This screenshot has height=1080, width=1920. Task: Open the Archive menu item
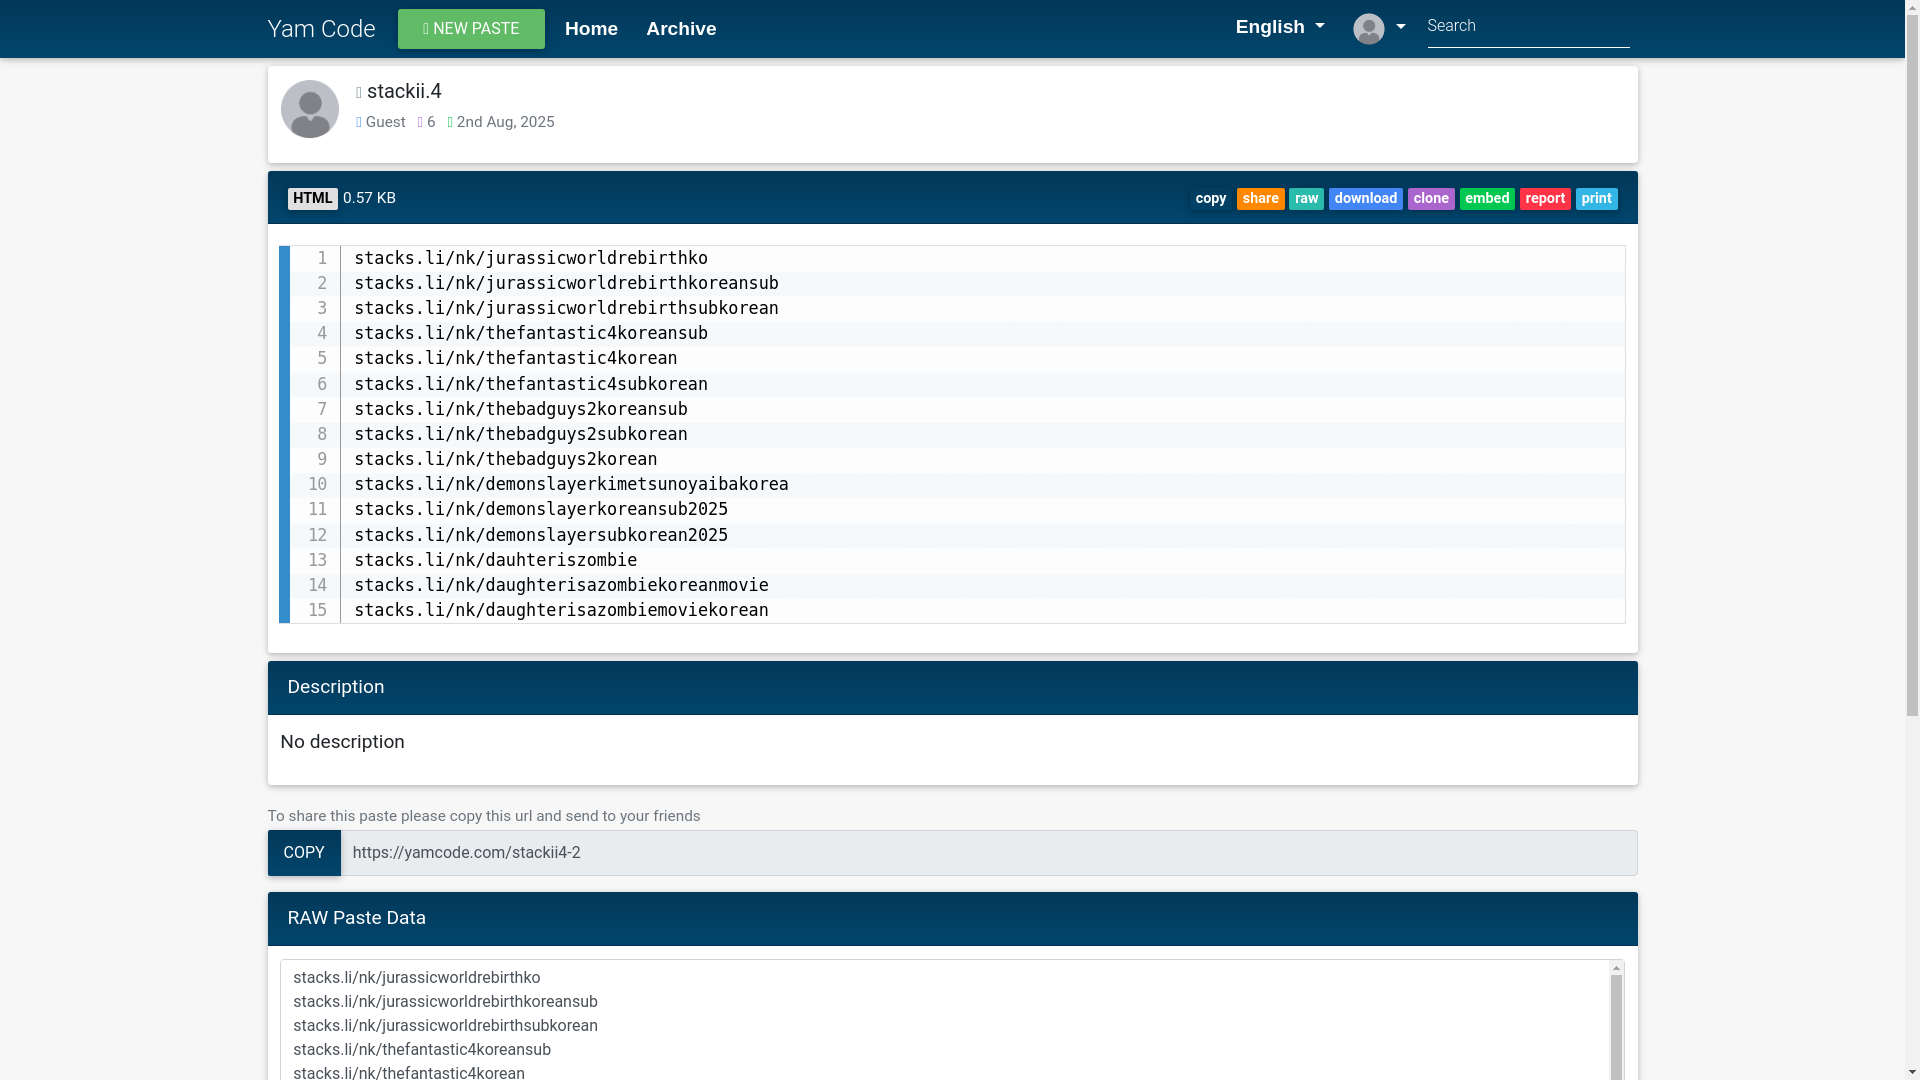[x=681, y=29]
